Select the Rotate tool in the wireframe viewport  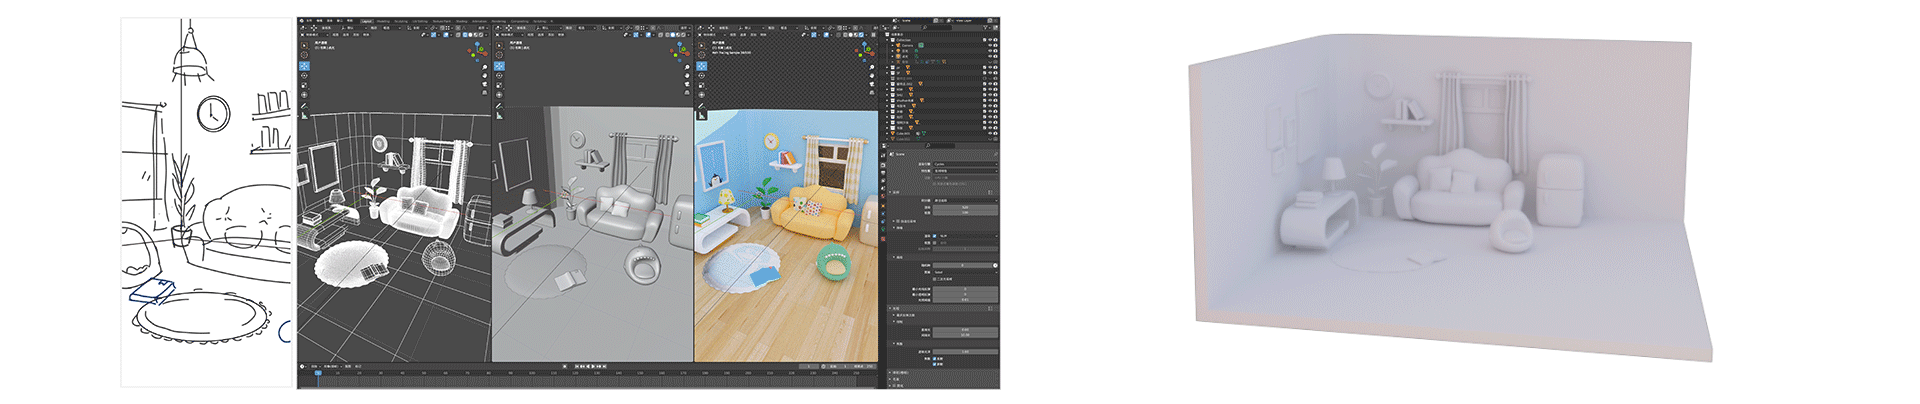[304, 76]
